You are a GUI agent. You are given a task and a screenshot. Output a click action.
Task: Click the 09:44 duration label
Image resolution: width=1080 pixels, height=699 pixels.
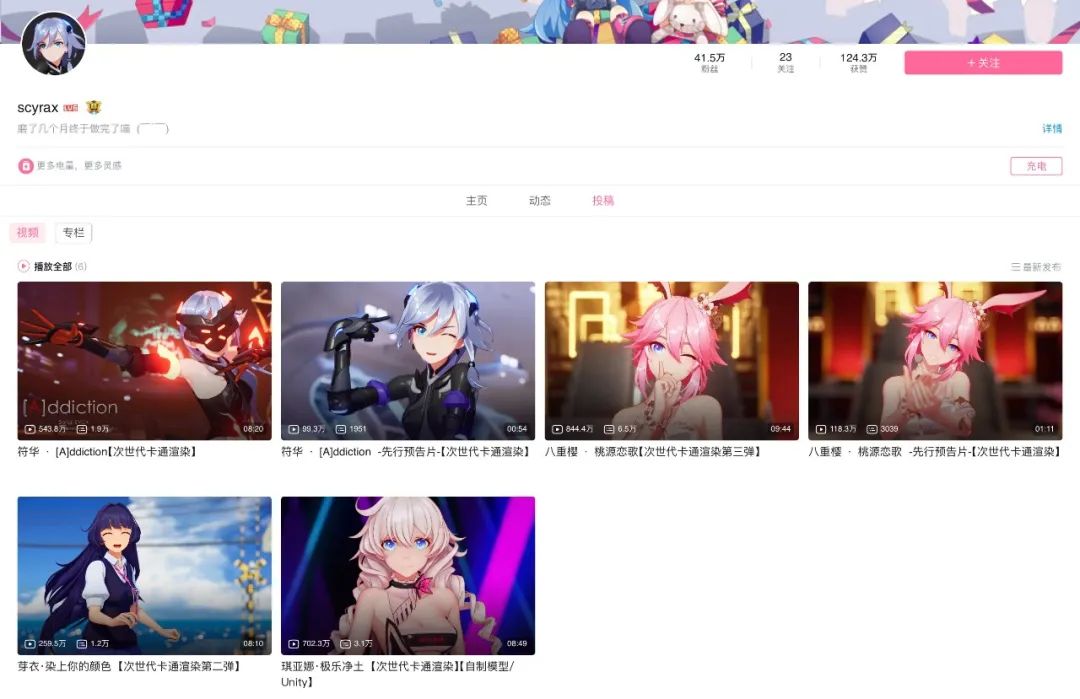point(780,429)
